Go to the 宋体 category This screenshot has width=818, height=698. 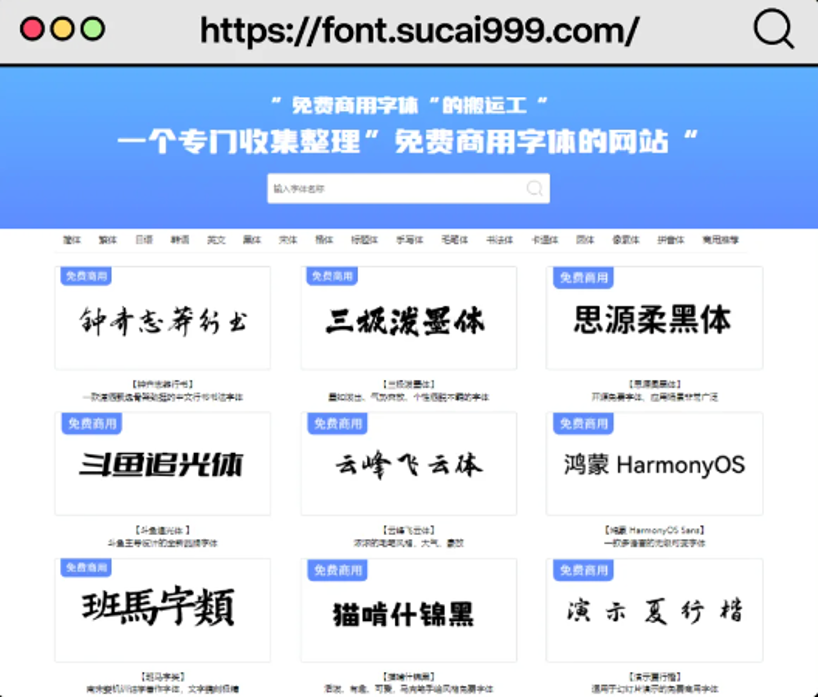point(288,240)
